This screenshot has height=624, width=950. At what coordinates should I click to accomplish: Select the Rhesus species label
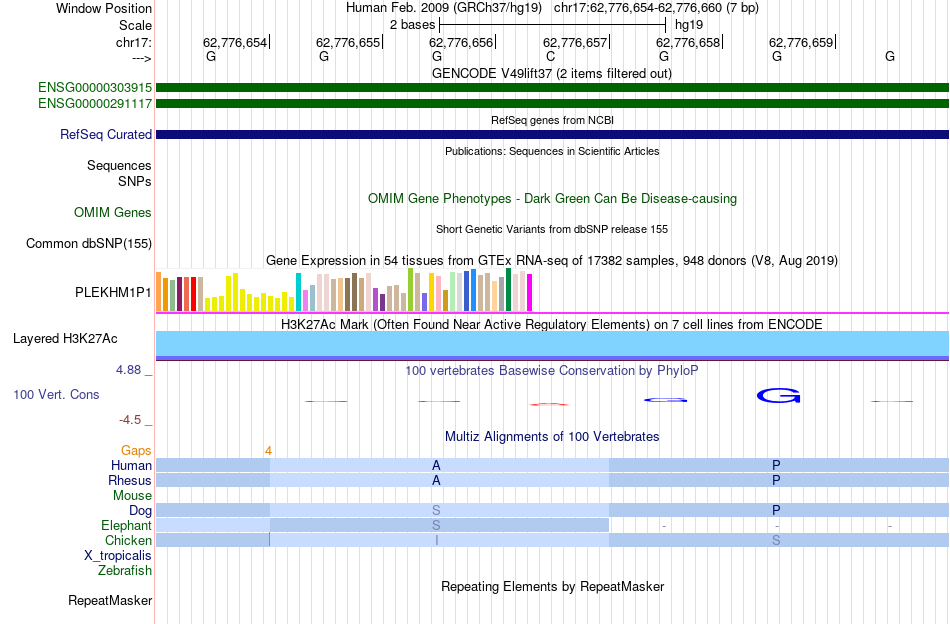pyautogui.click(x=130, y=480)
